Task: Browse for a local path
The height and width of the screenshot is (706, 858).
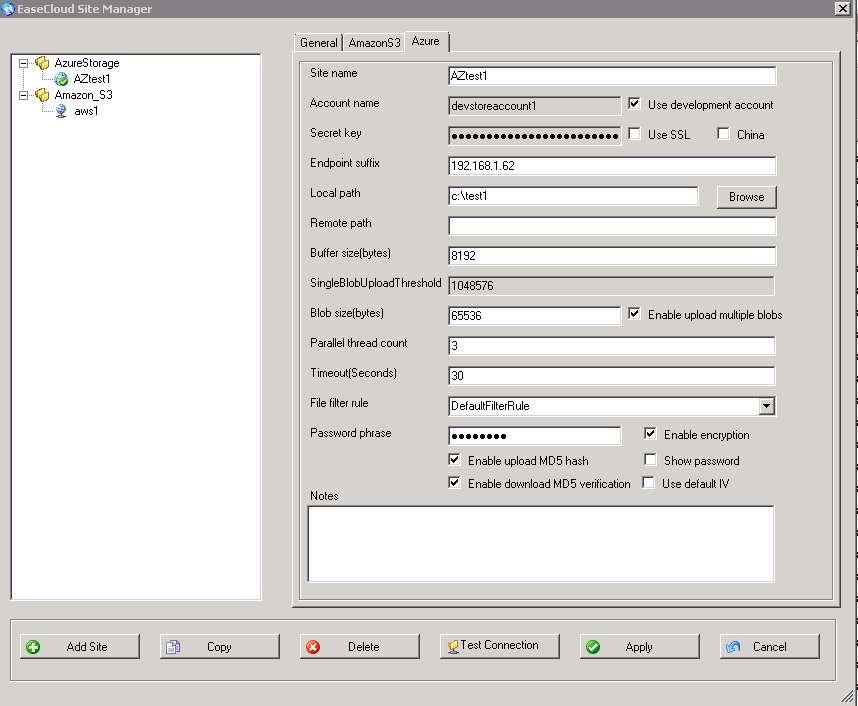Action: pyautogui.click(x=746, y=197)
